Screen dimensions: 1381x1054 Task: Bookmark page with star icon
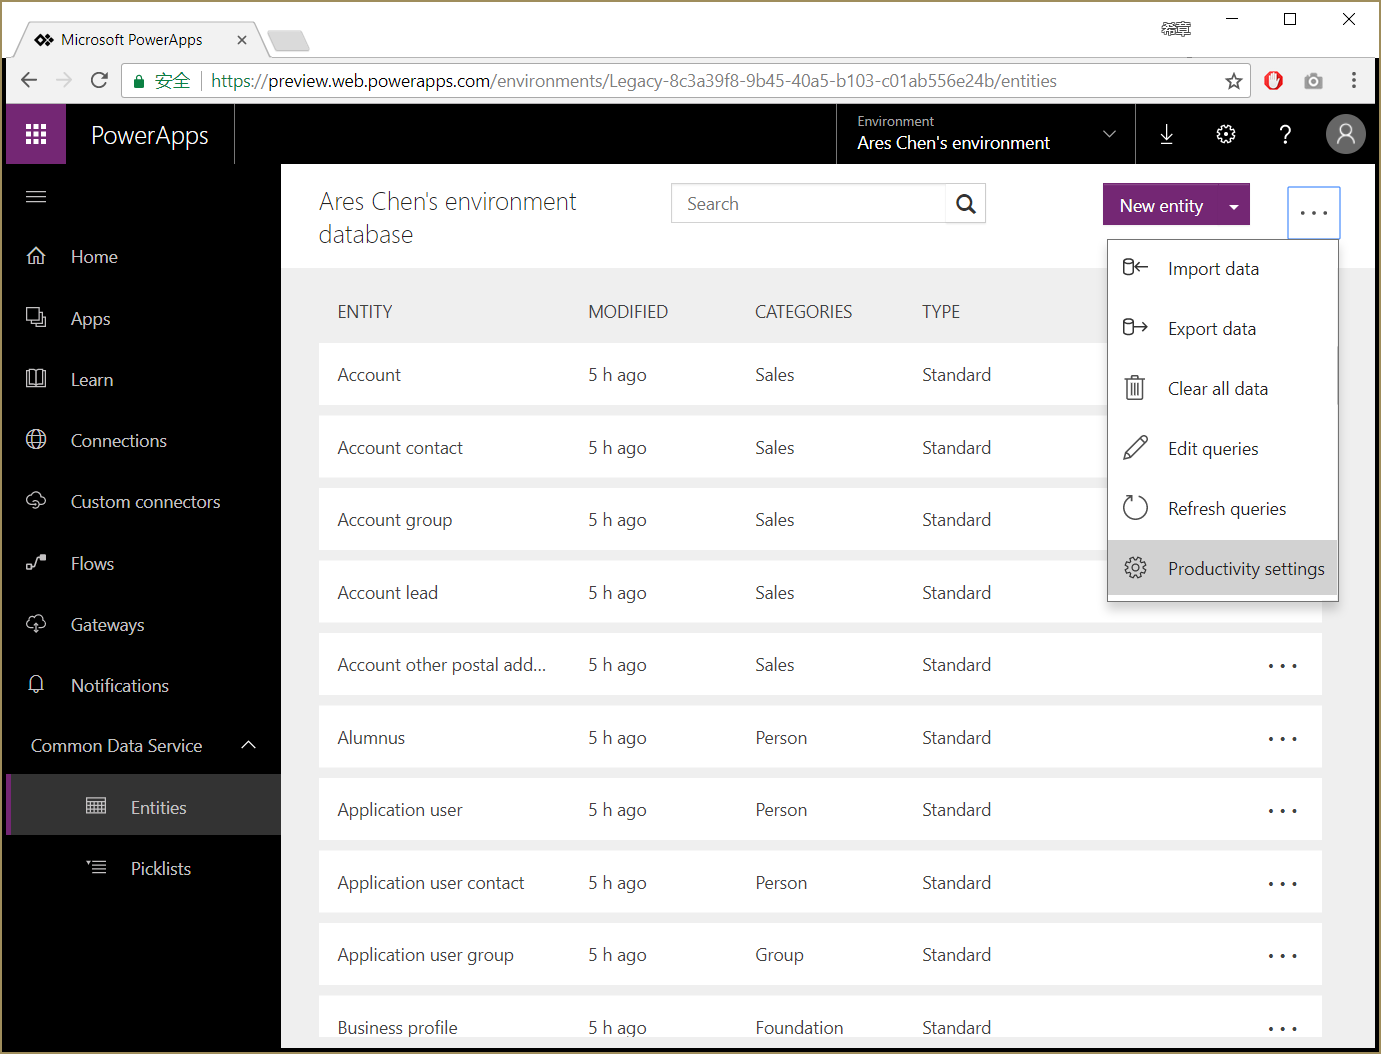1234,81
